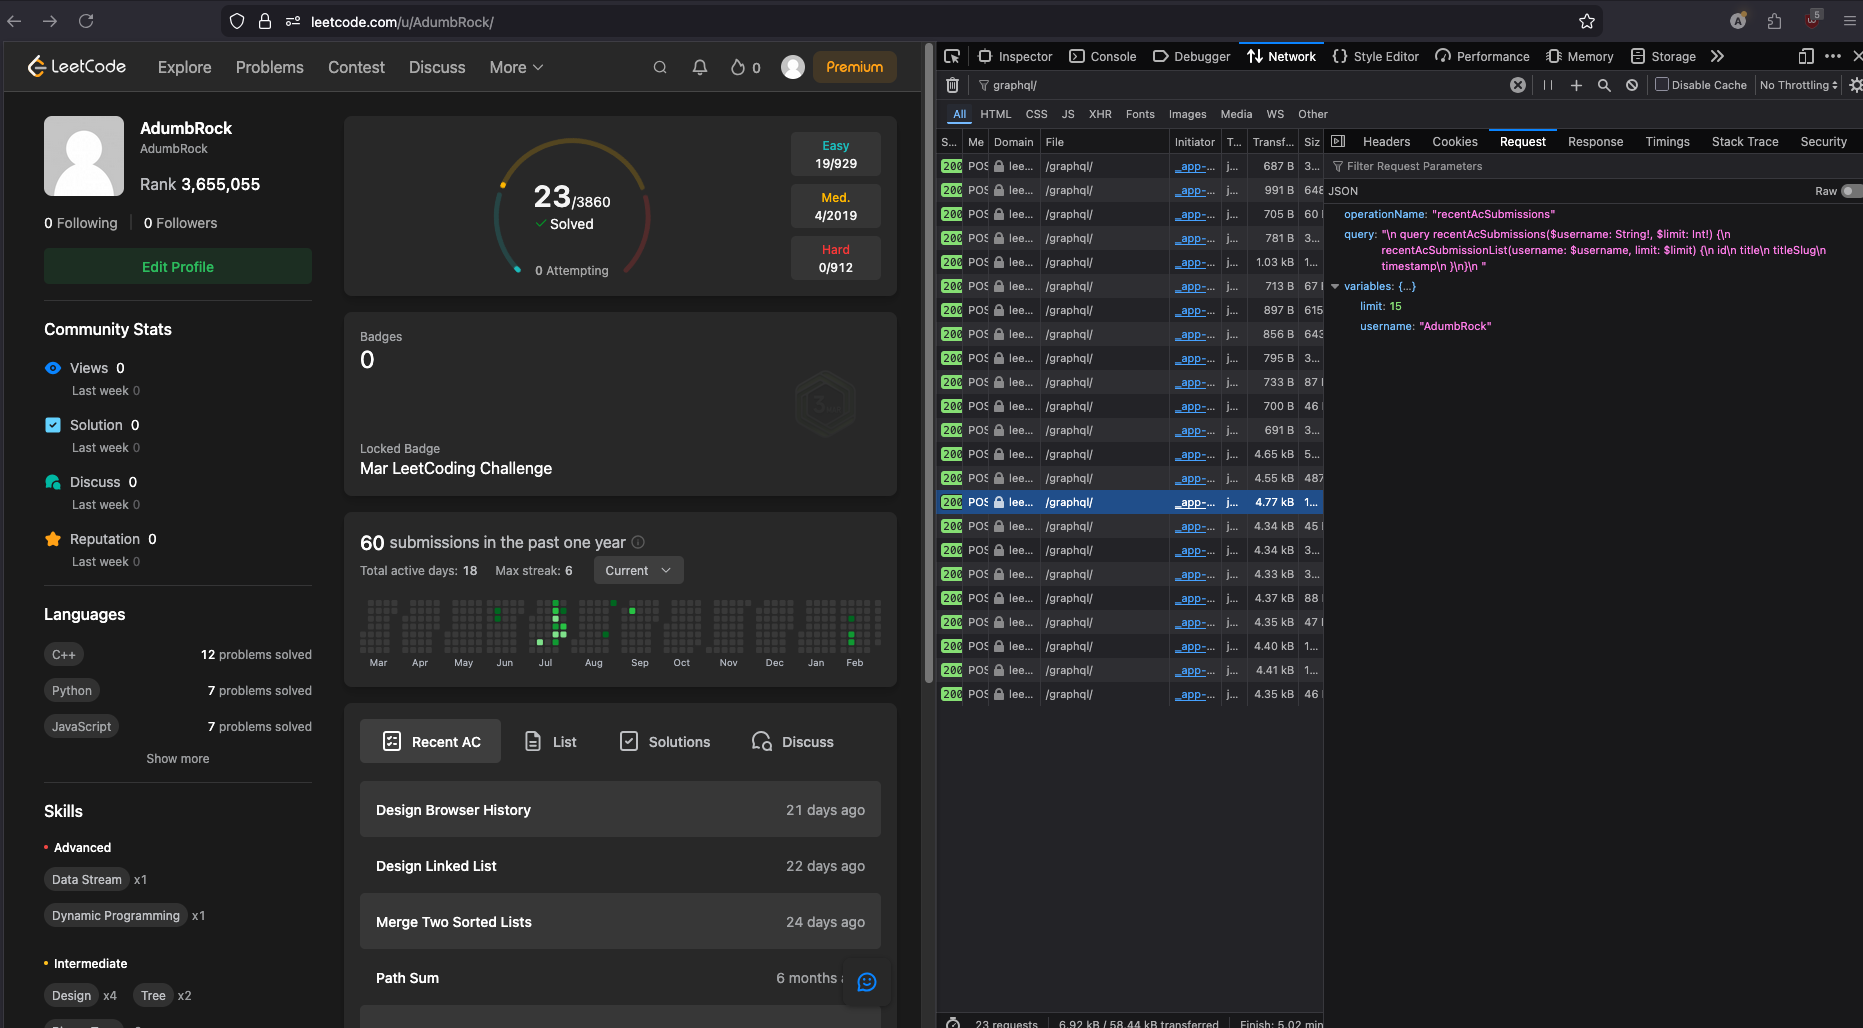Open the browser extensions puzzle icon
This screenshot has width=1863, height=1028.
[1774, 21]
